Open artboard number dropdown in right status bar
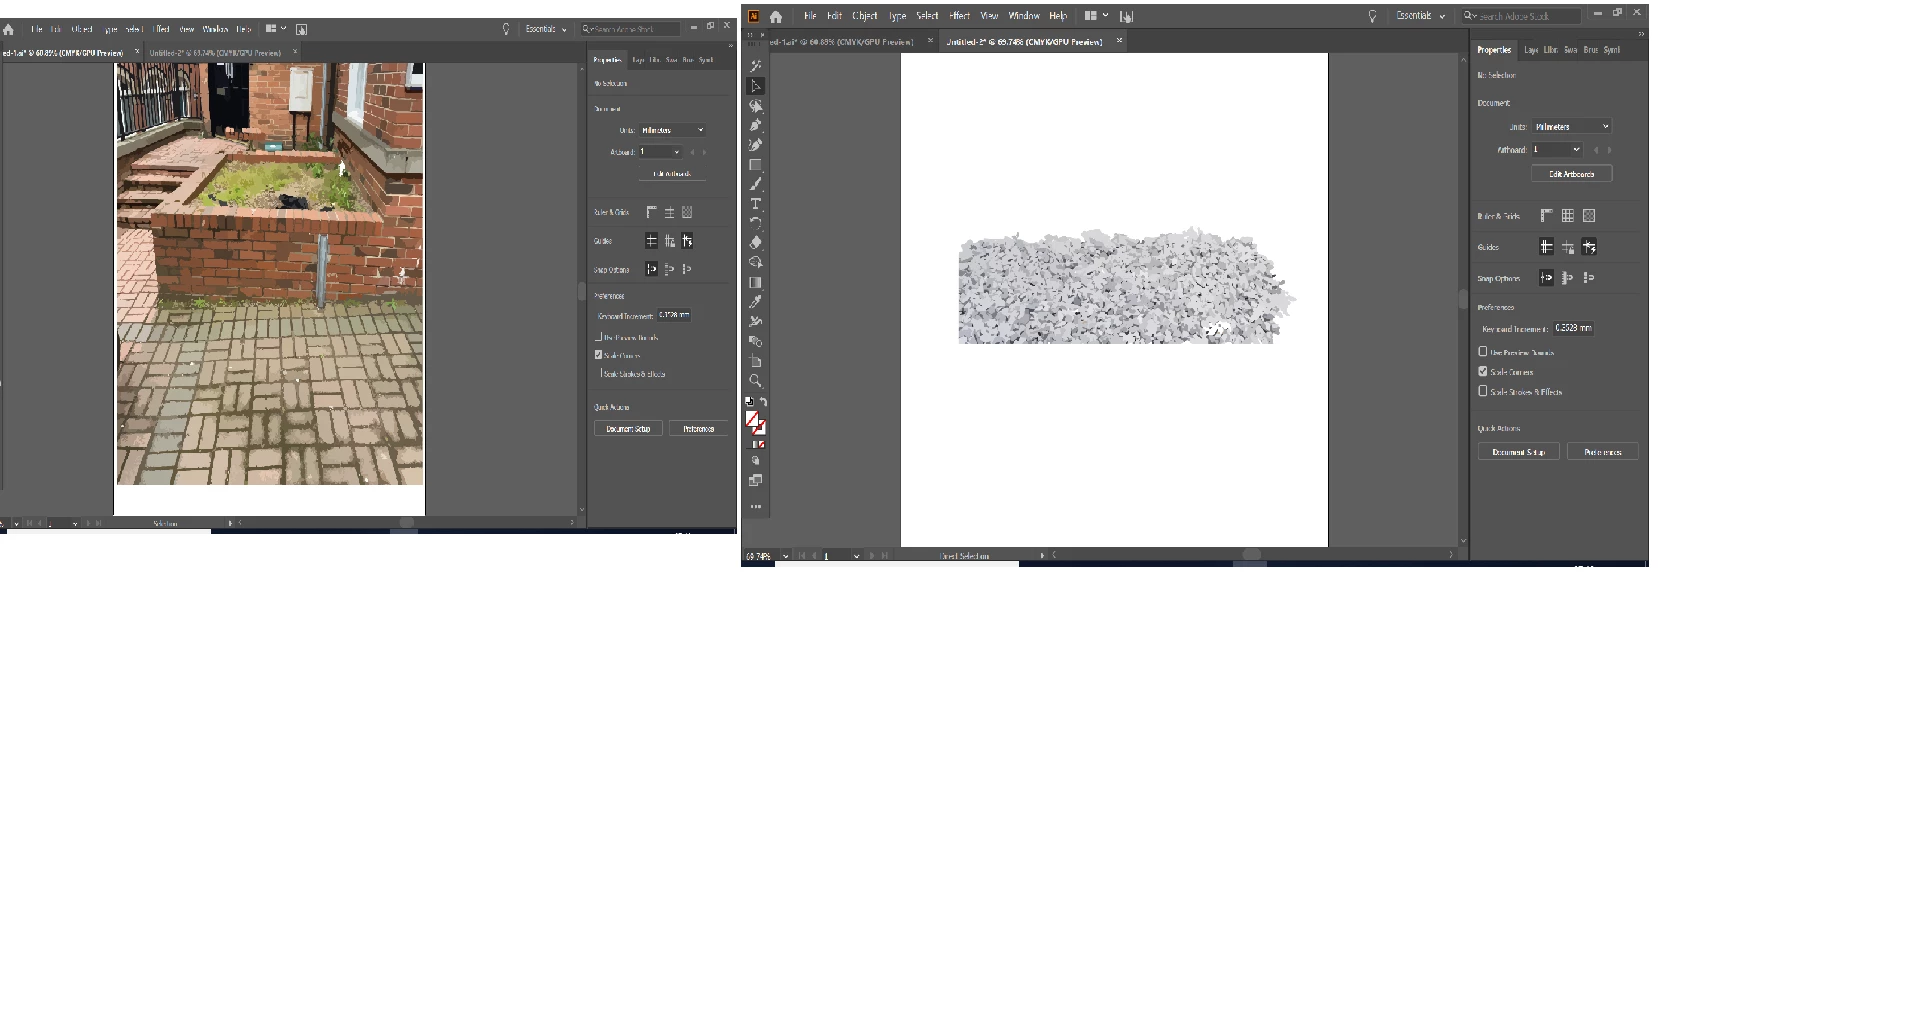1920x1031 pixels. click(x=856, y=556)
